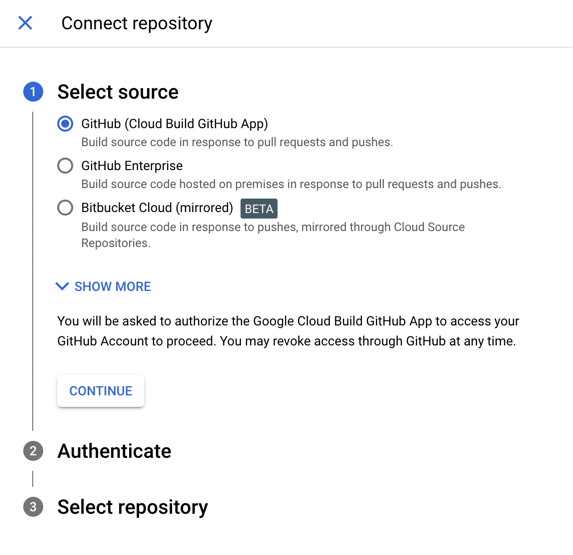
Task: Select the GitHub Enterprise radio option
Action: click(x=65, y=166)
